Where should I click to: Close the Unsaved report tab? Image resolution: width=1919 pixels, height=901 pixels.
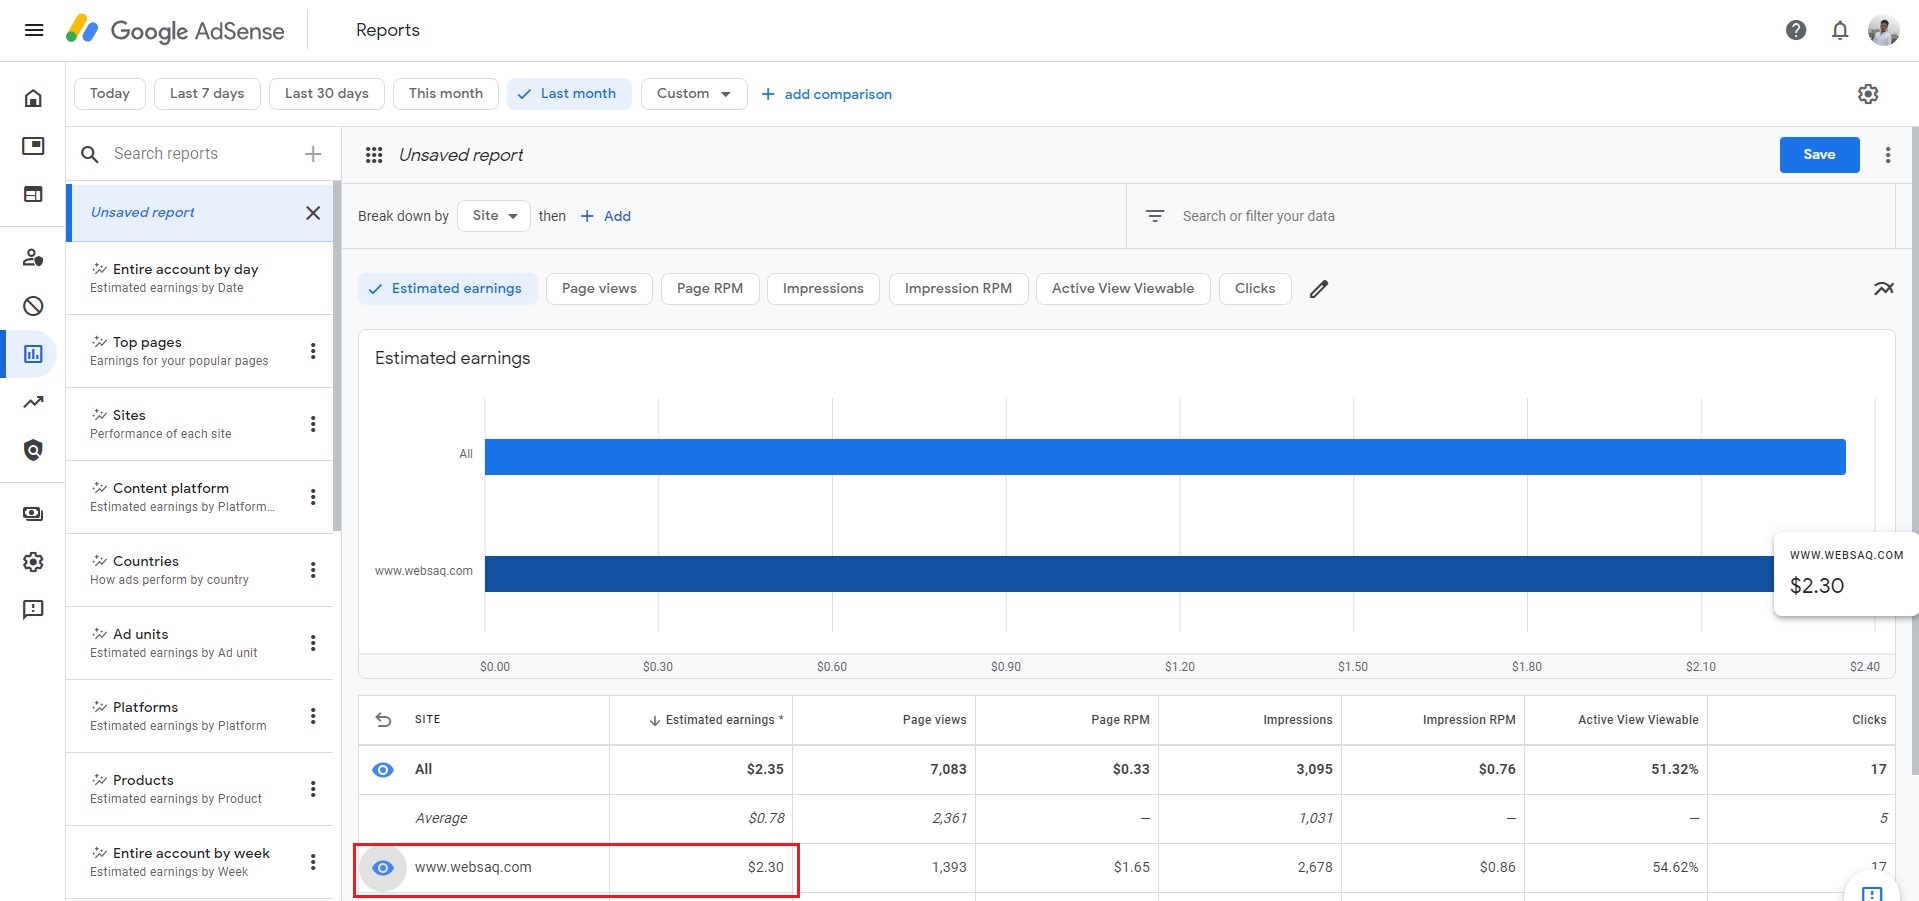click(x=313, y=213)
